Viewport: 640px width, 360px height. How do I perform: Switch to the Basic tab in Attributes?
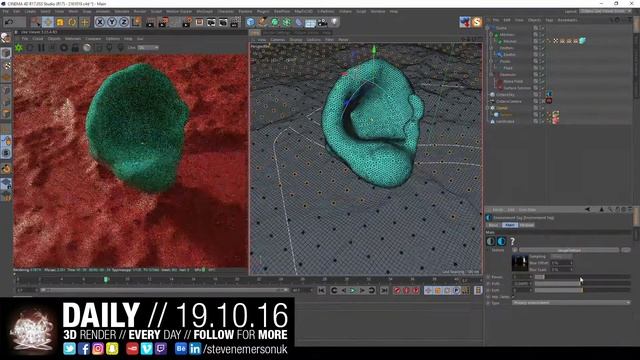tap(493, 225)
